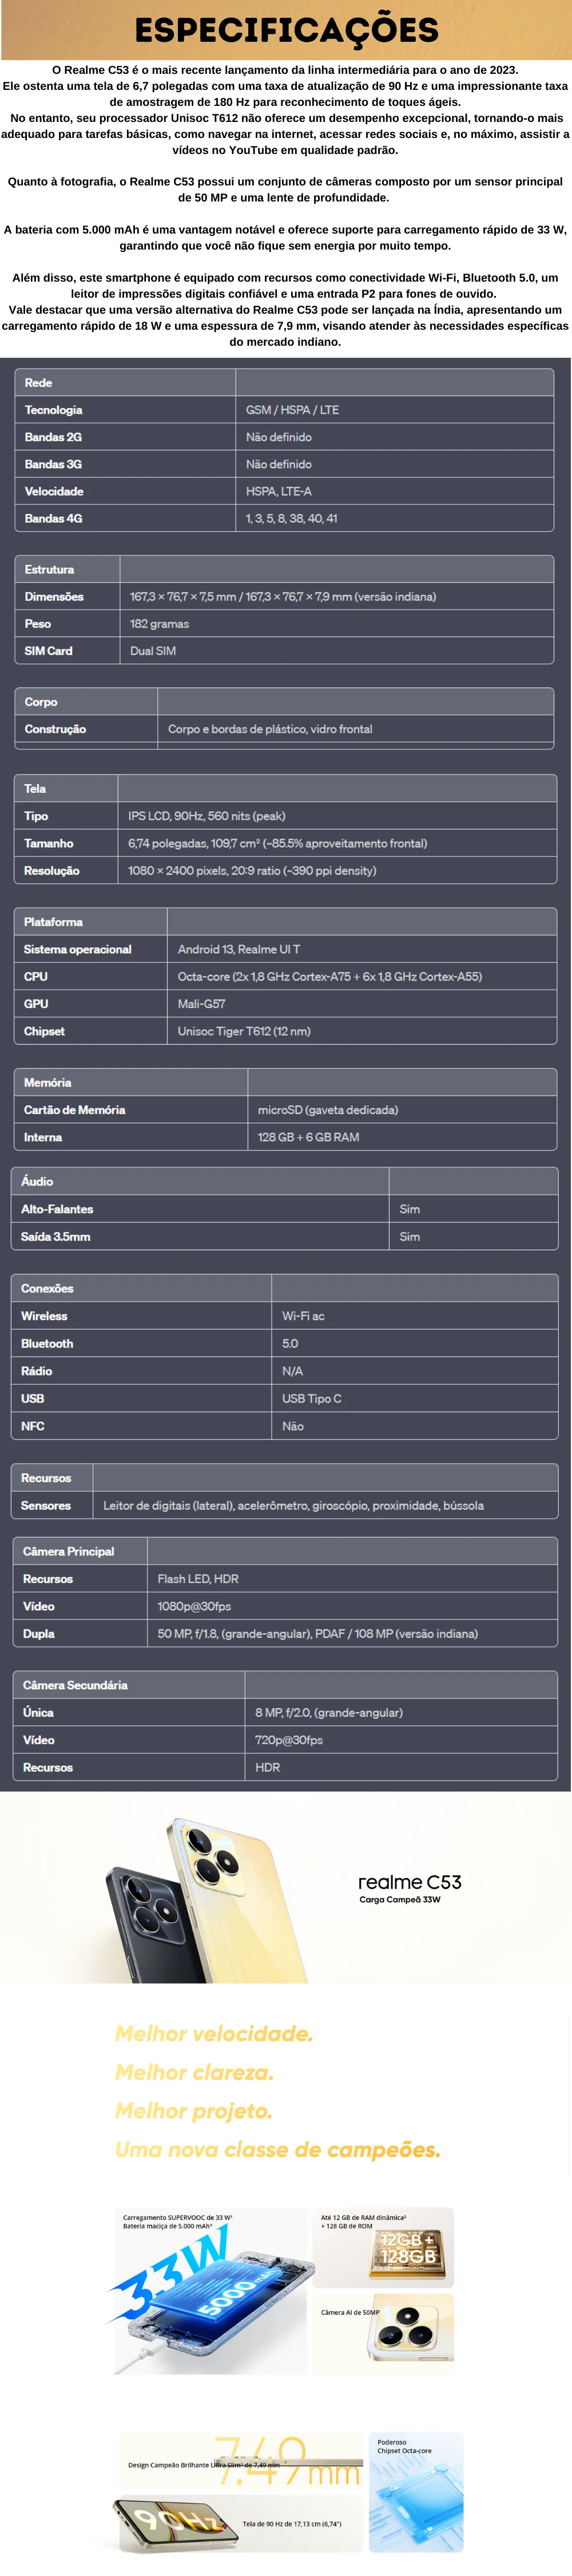The image size is (572, 2576).
Task: Click Bandas 4G value 1, 3, 5, 8, 38, 40, 41
Action: [291, 518]
